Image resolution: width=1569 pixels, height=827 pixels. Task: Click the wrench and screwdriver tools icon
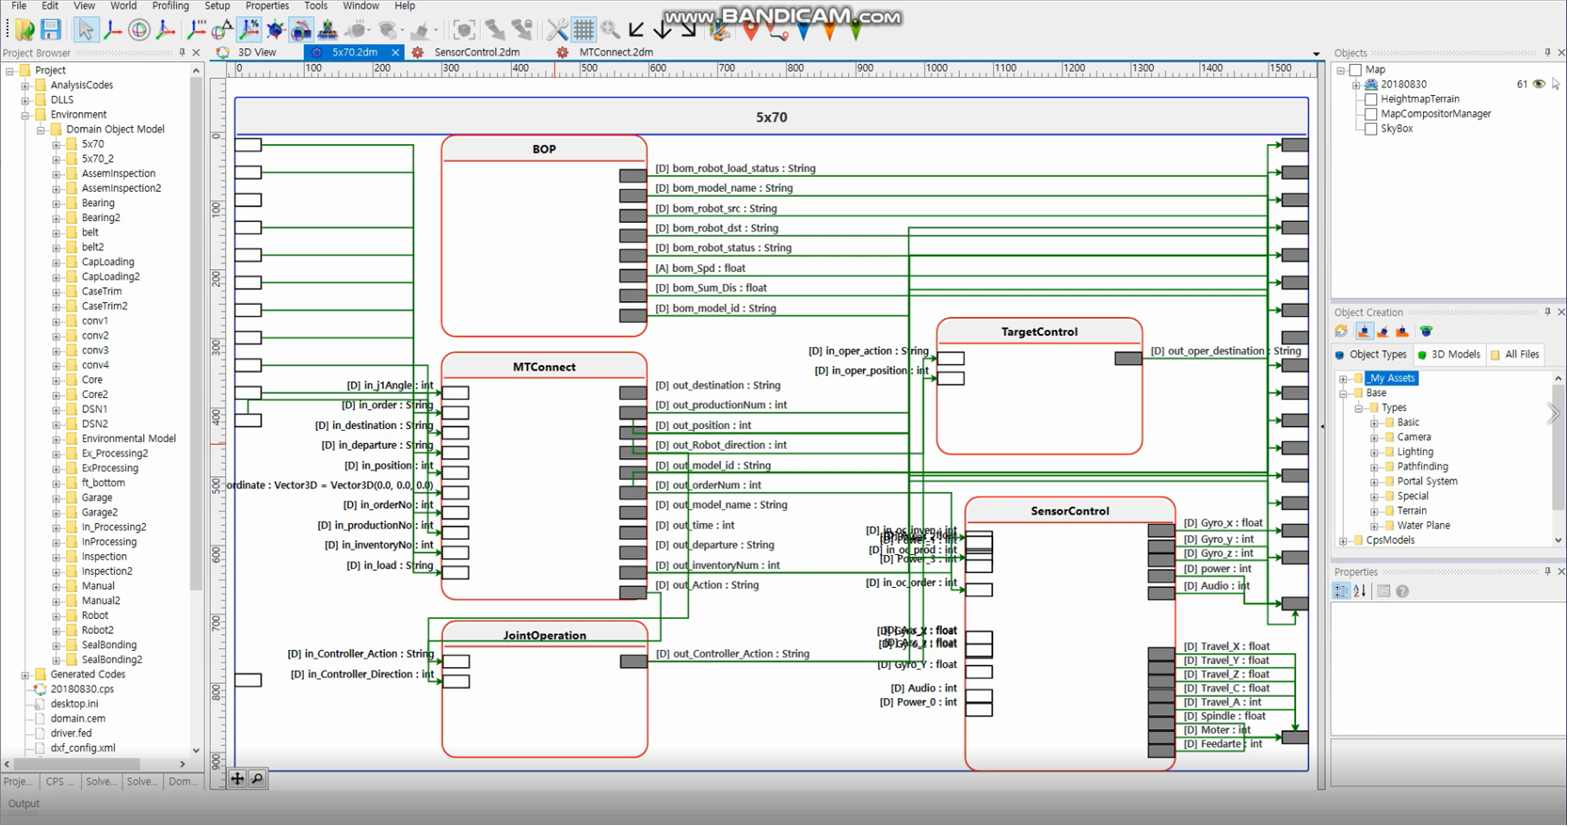(557, 30)
